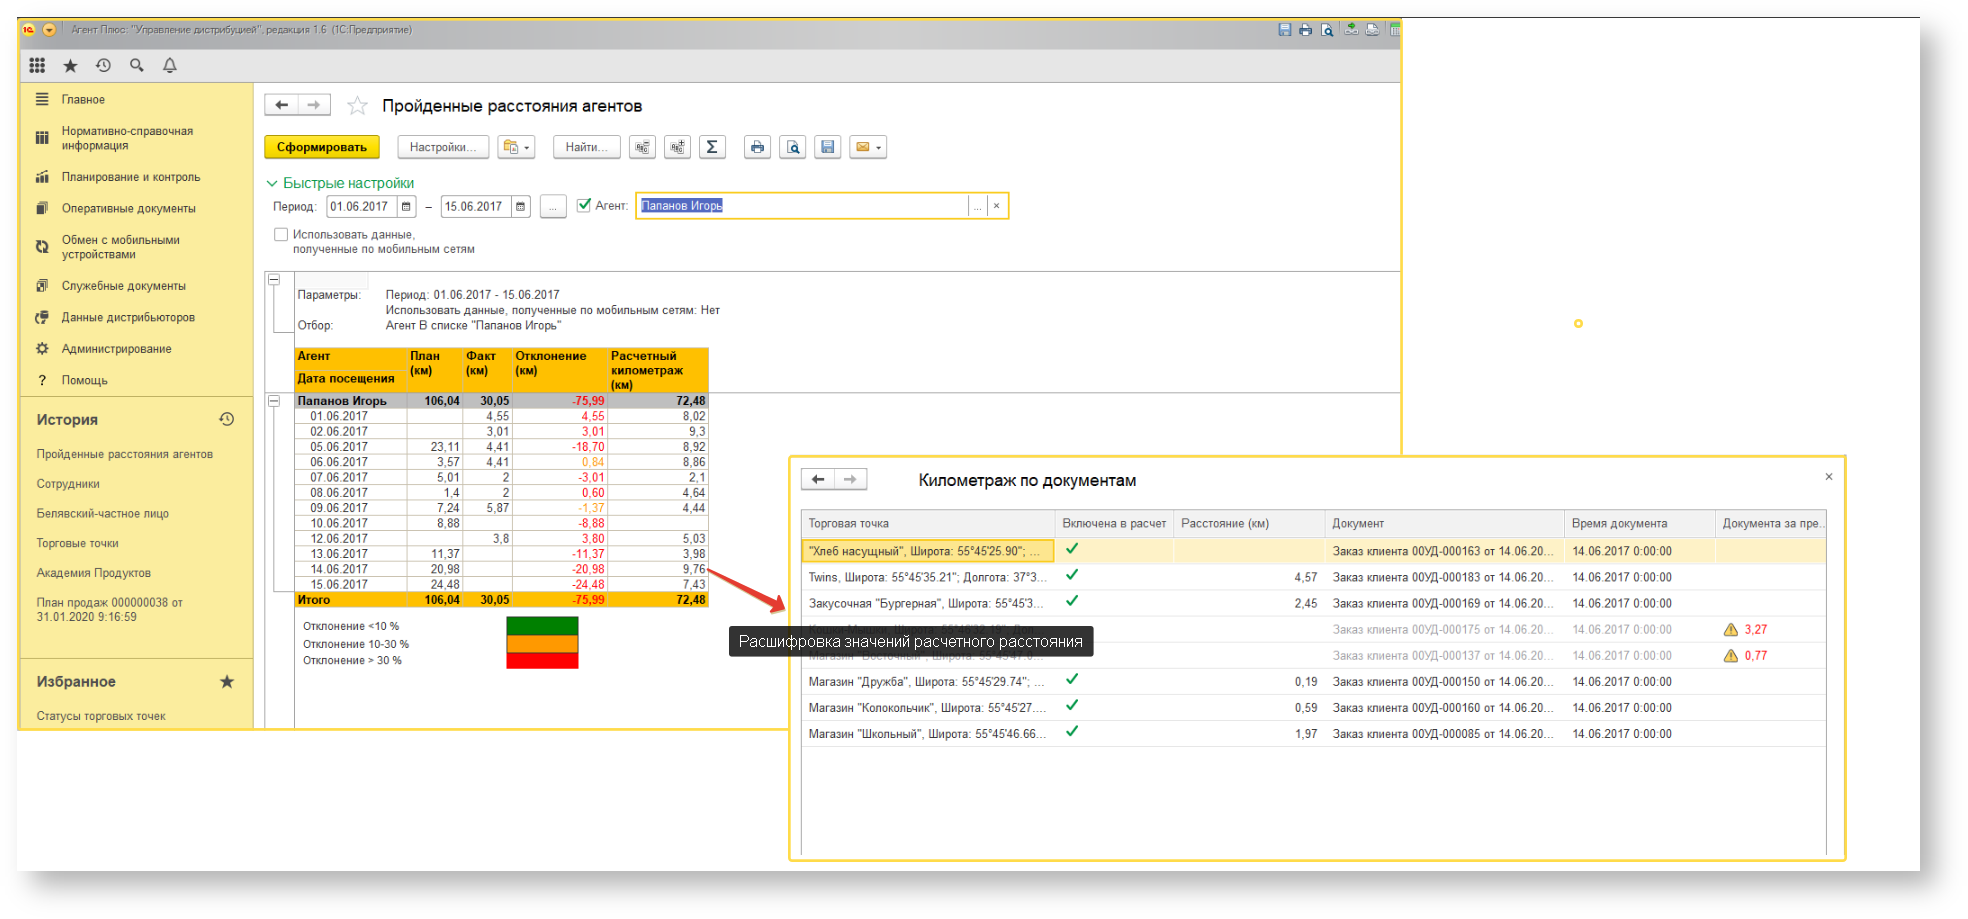Enable 'Использовать данные, полученные по мобильным сетям' checkbox

281,234
